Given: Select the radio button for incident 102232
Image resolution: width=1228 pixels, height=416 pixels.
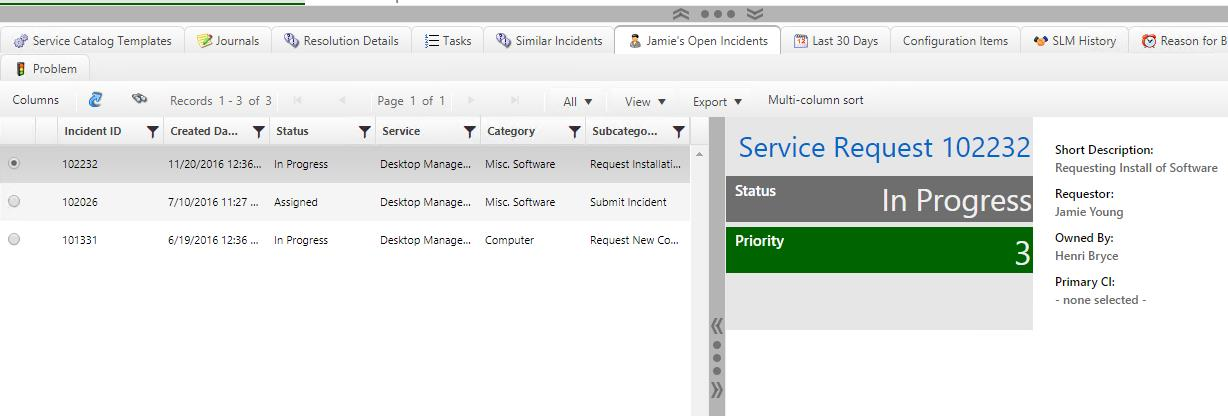Looking at the screenshot, I should click(x=14, y=164).
